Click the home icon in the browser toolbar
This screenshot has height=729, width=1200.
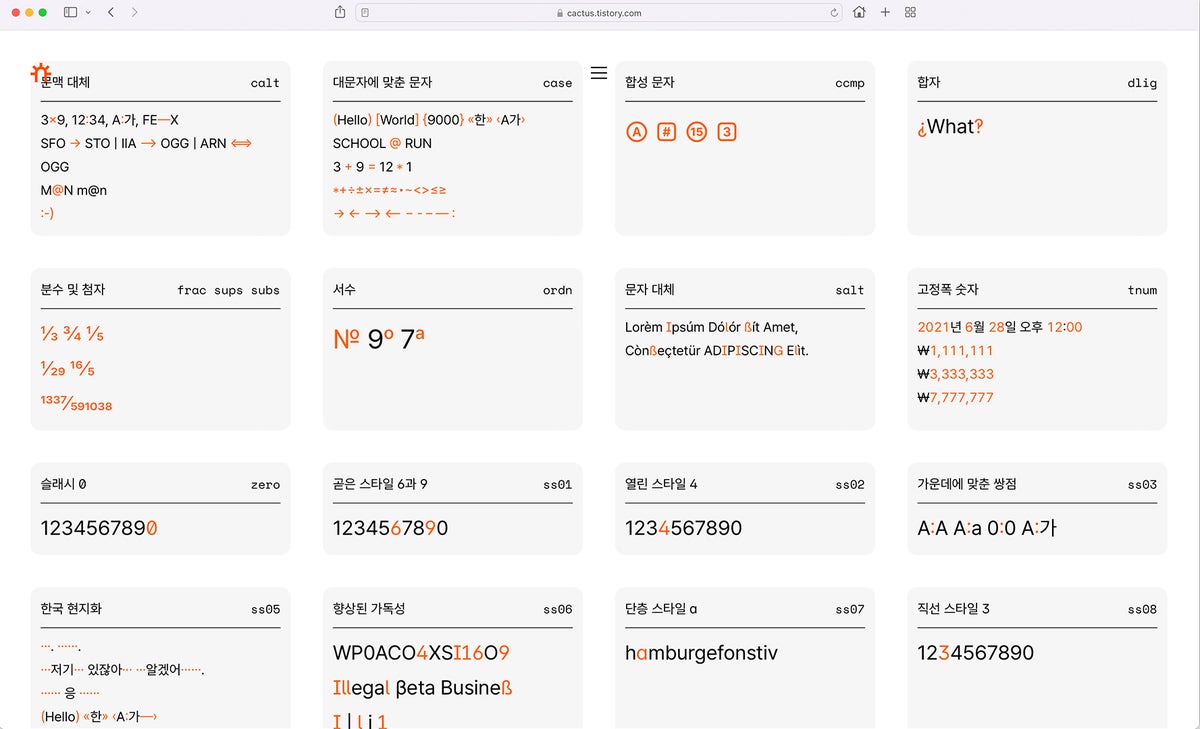(x=858, y=13)
